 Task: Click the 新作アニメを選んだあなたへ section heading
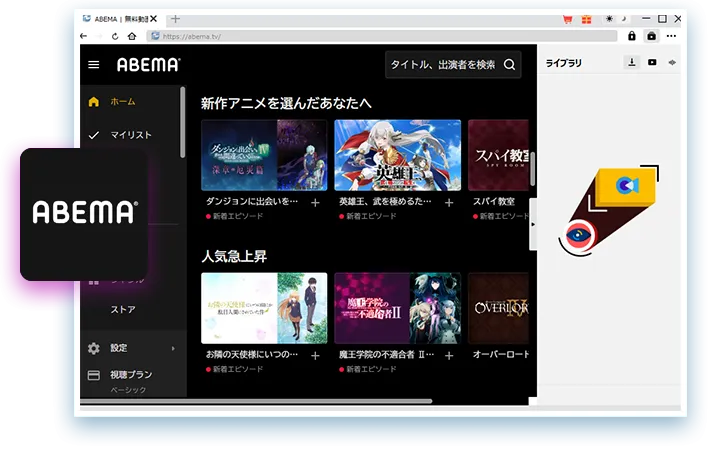click(x=286, y=103)
